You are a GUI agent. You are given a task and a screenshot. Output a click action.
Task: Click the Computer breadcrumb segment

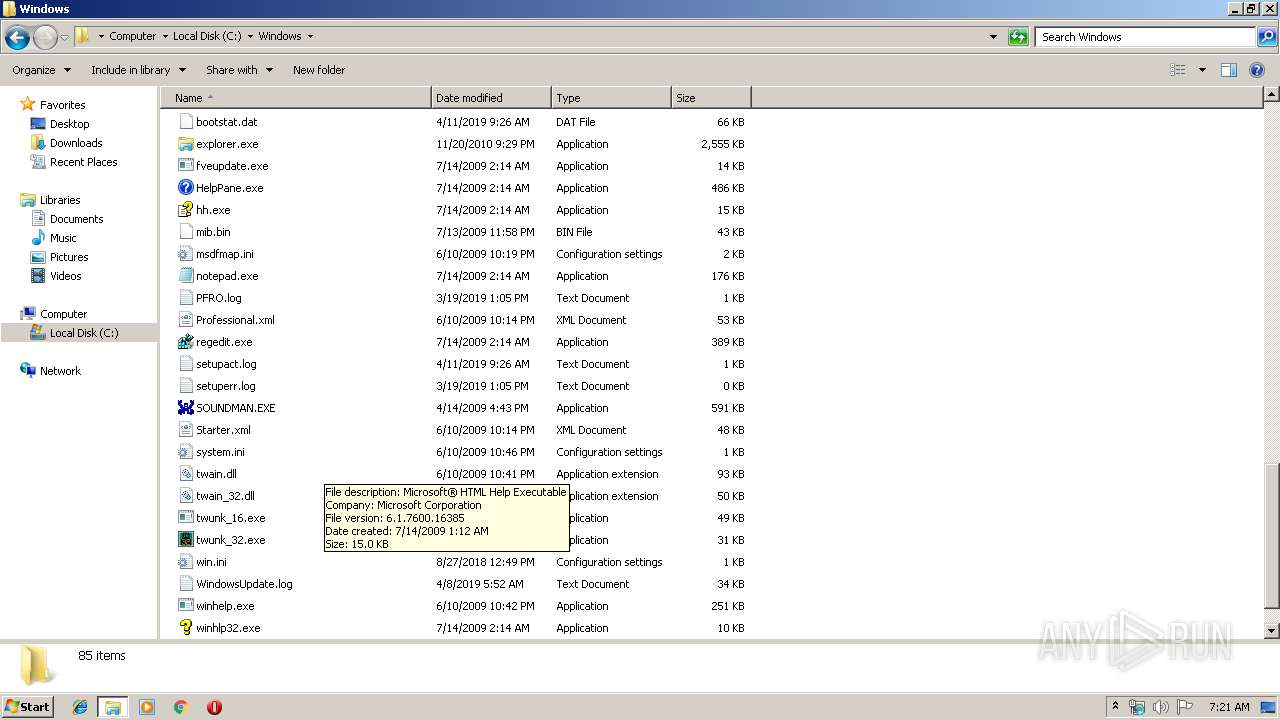(x=132, y=36)
